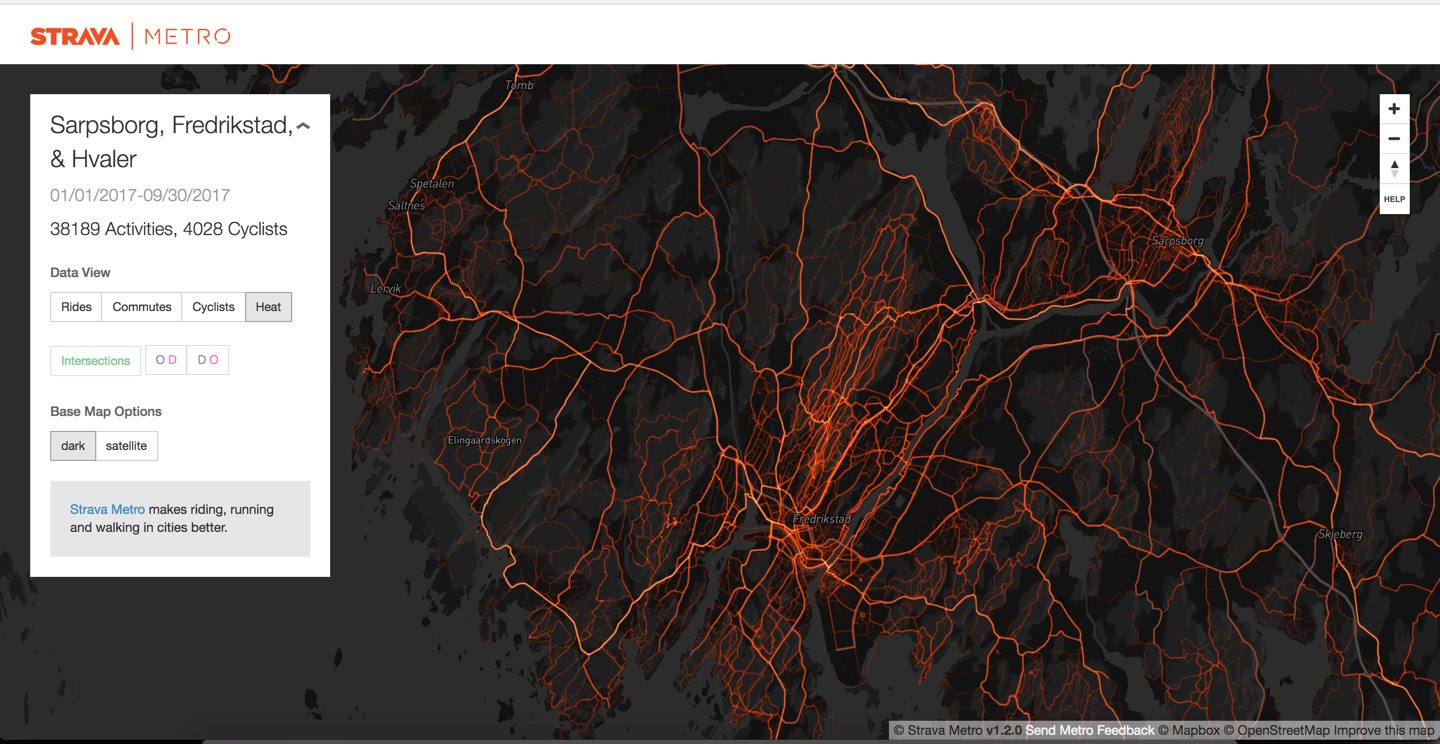The height and width of the screenshot is (744, 1440).
Task: Open the map HELP button
Action: (x=1394, y=199)
